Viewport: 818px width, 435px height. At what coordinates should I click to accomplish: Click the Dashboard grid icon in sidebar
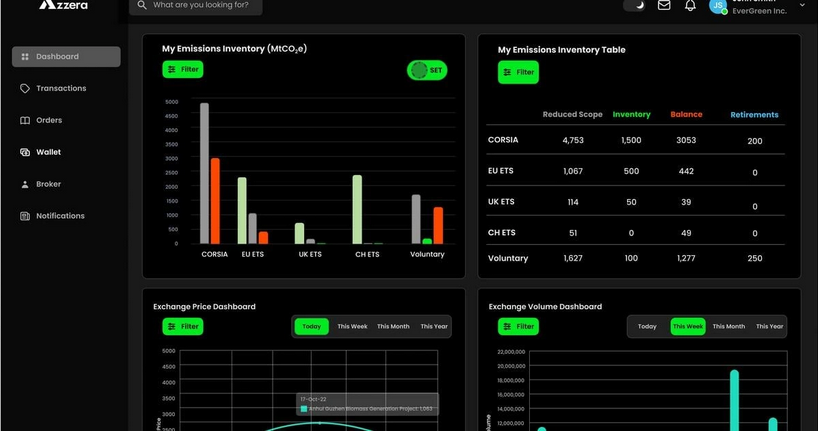tap(25, 57)
